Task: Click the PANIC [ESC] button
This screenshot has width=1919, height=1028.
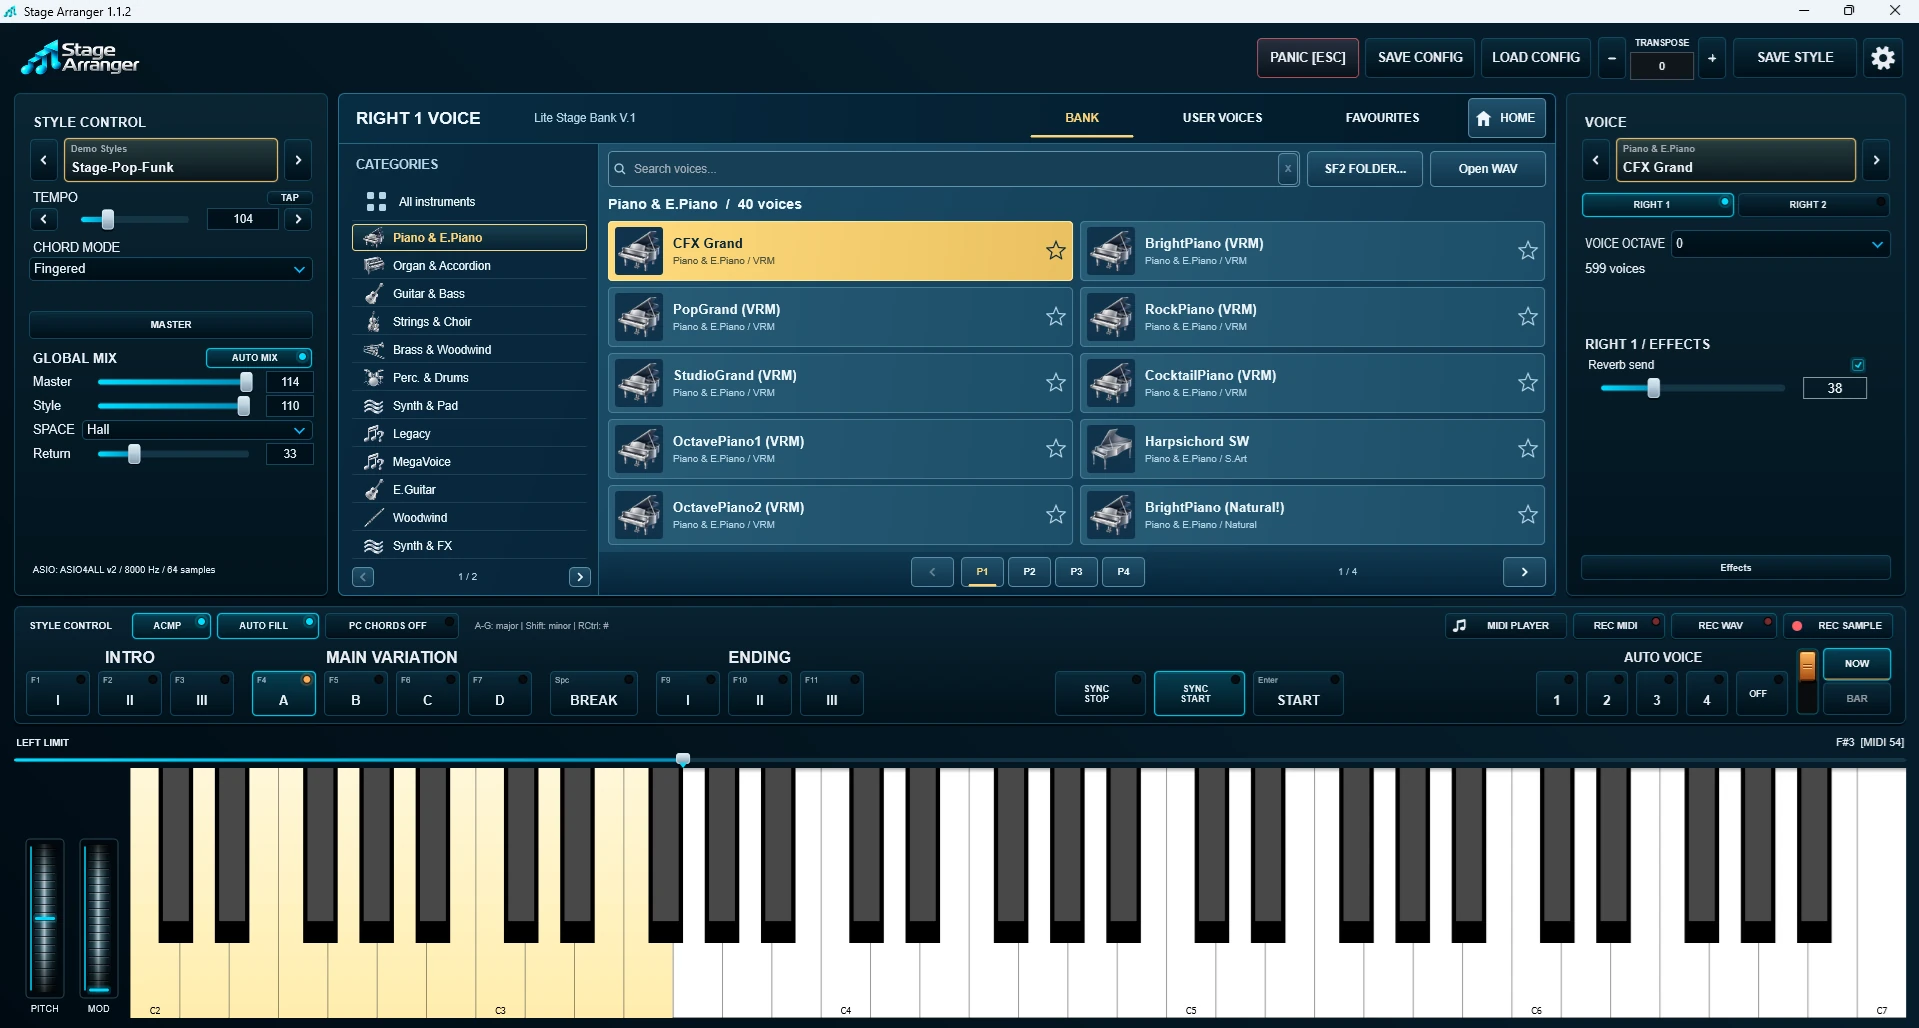Action: [1308, 58]
